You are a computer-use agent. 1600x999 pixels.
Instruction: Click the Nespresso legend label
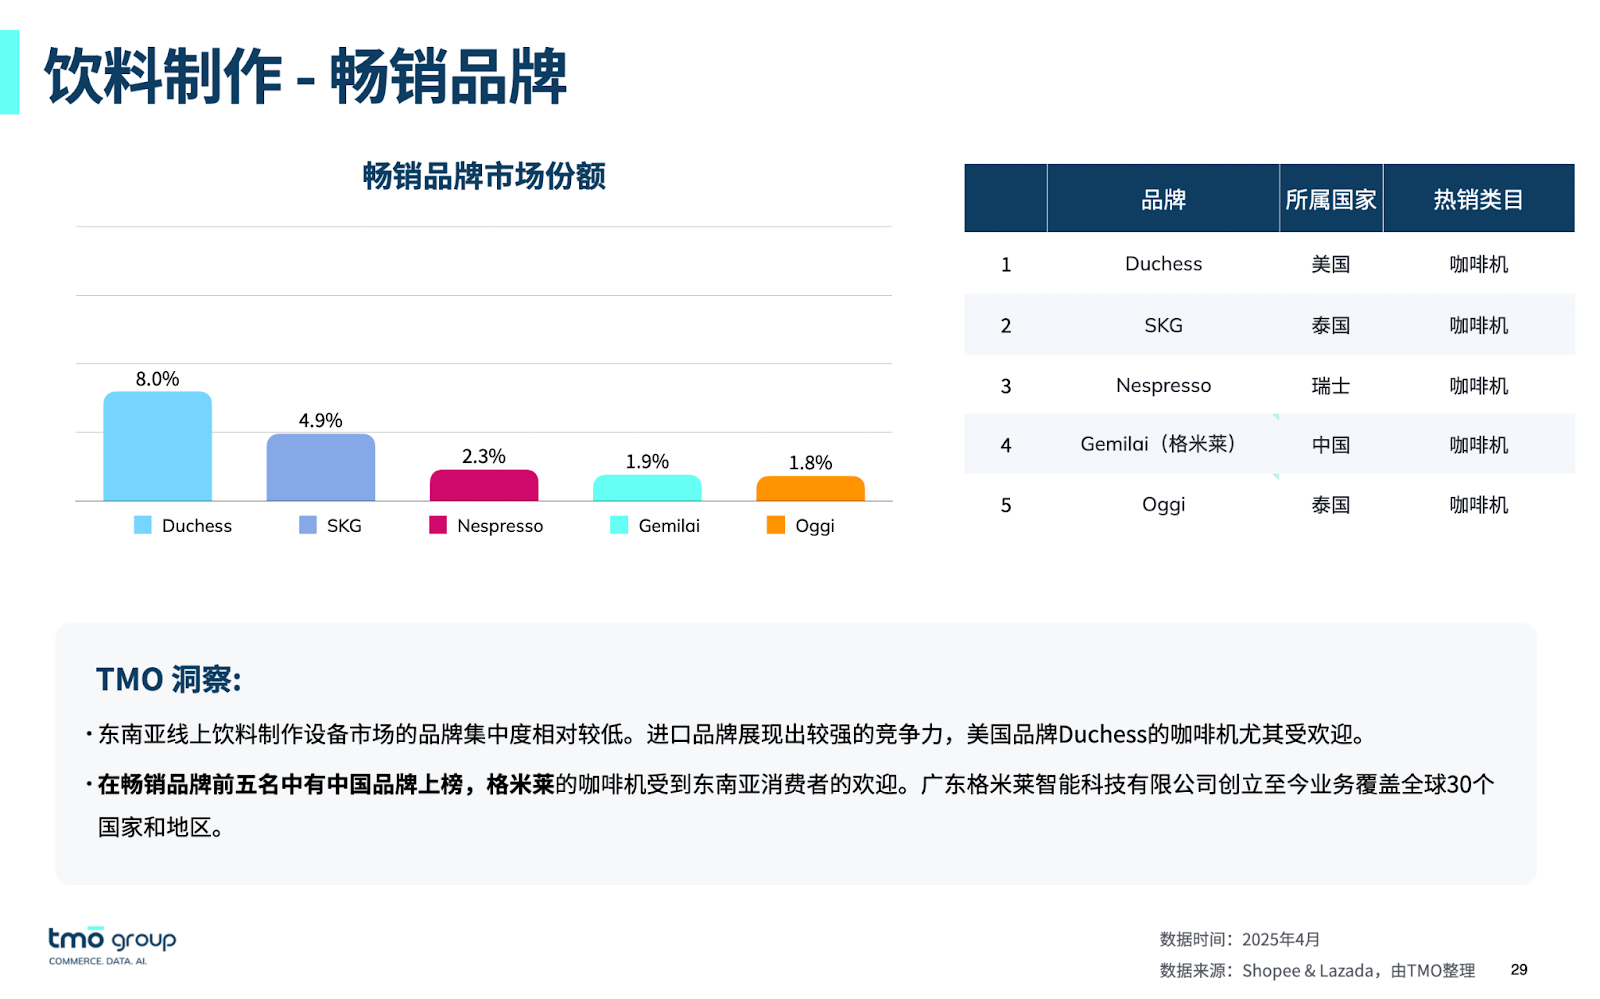pyautogui.click(x=500, y=526)
